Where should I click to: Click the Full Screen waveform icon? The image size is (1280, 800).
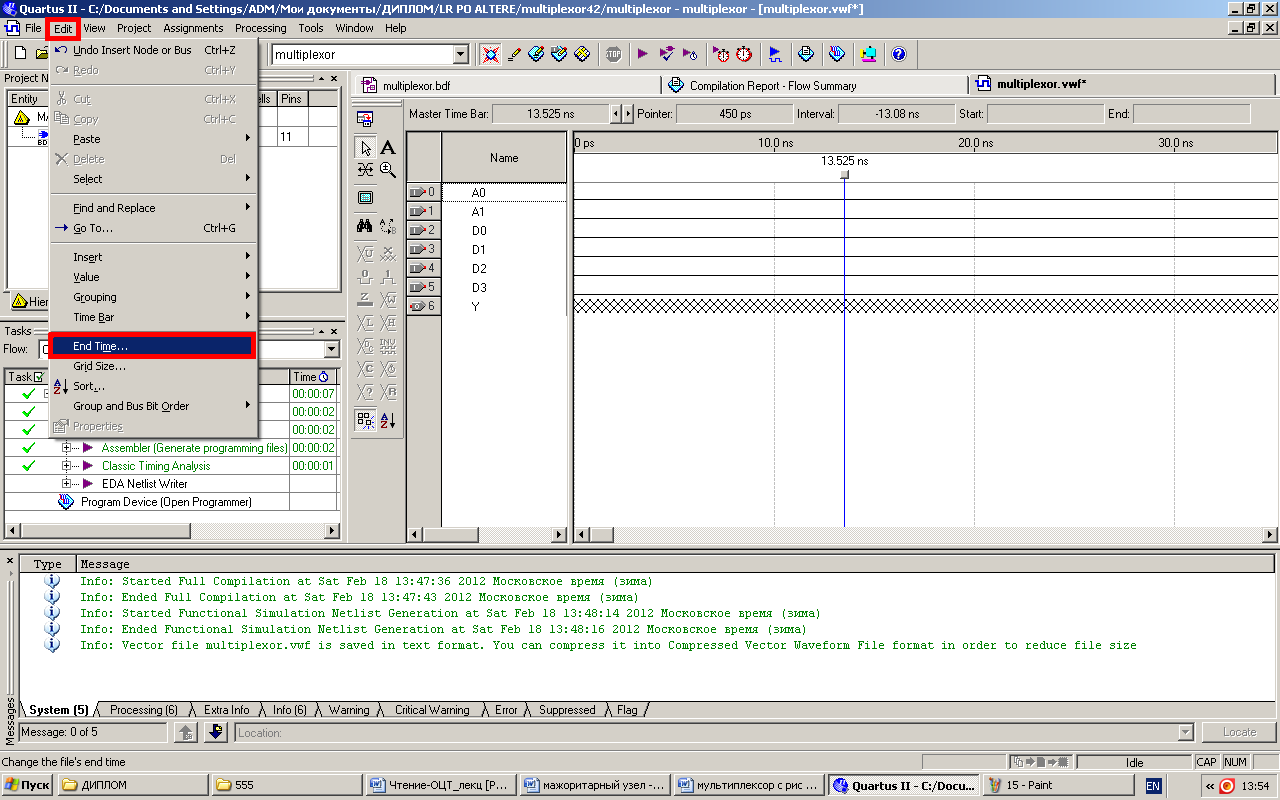(x=365, y=198)
